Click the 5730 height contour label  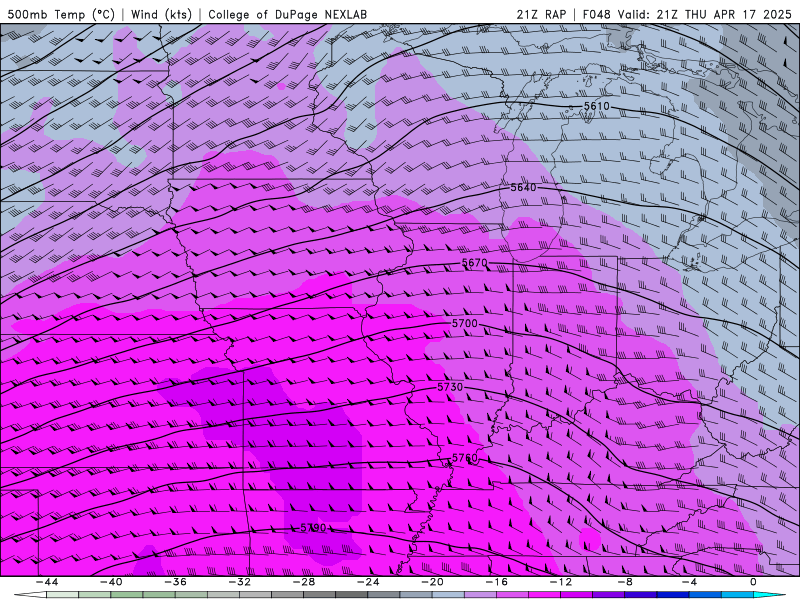coord(450,387)
